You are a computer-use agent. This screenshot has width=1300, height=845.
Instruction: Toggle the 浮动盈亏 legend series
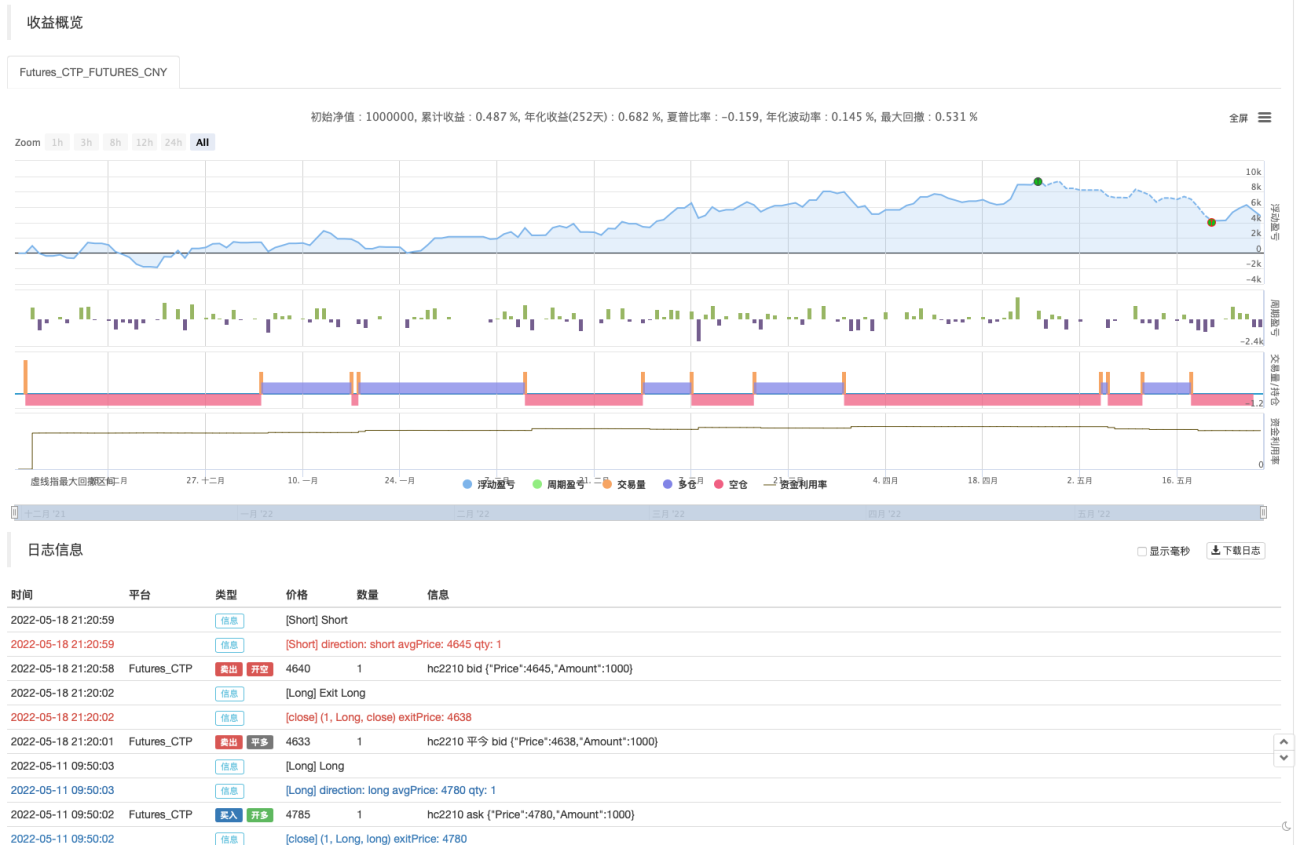pyautogui.click(x=490, y=484)
